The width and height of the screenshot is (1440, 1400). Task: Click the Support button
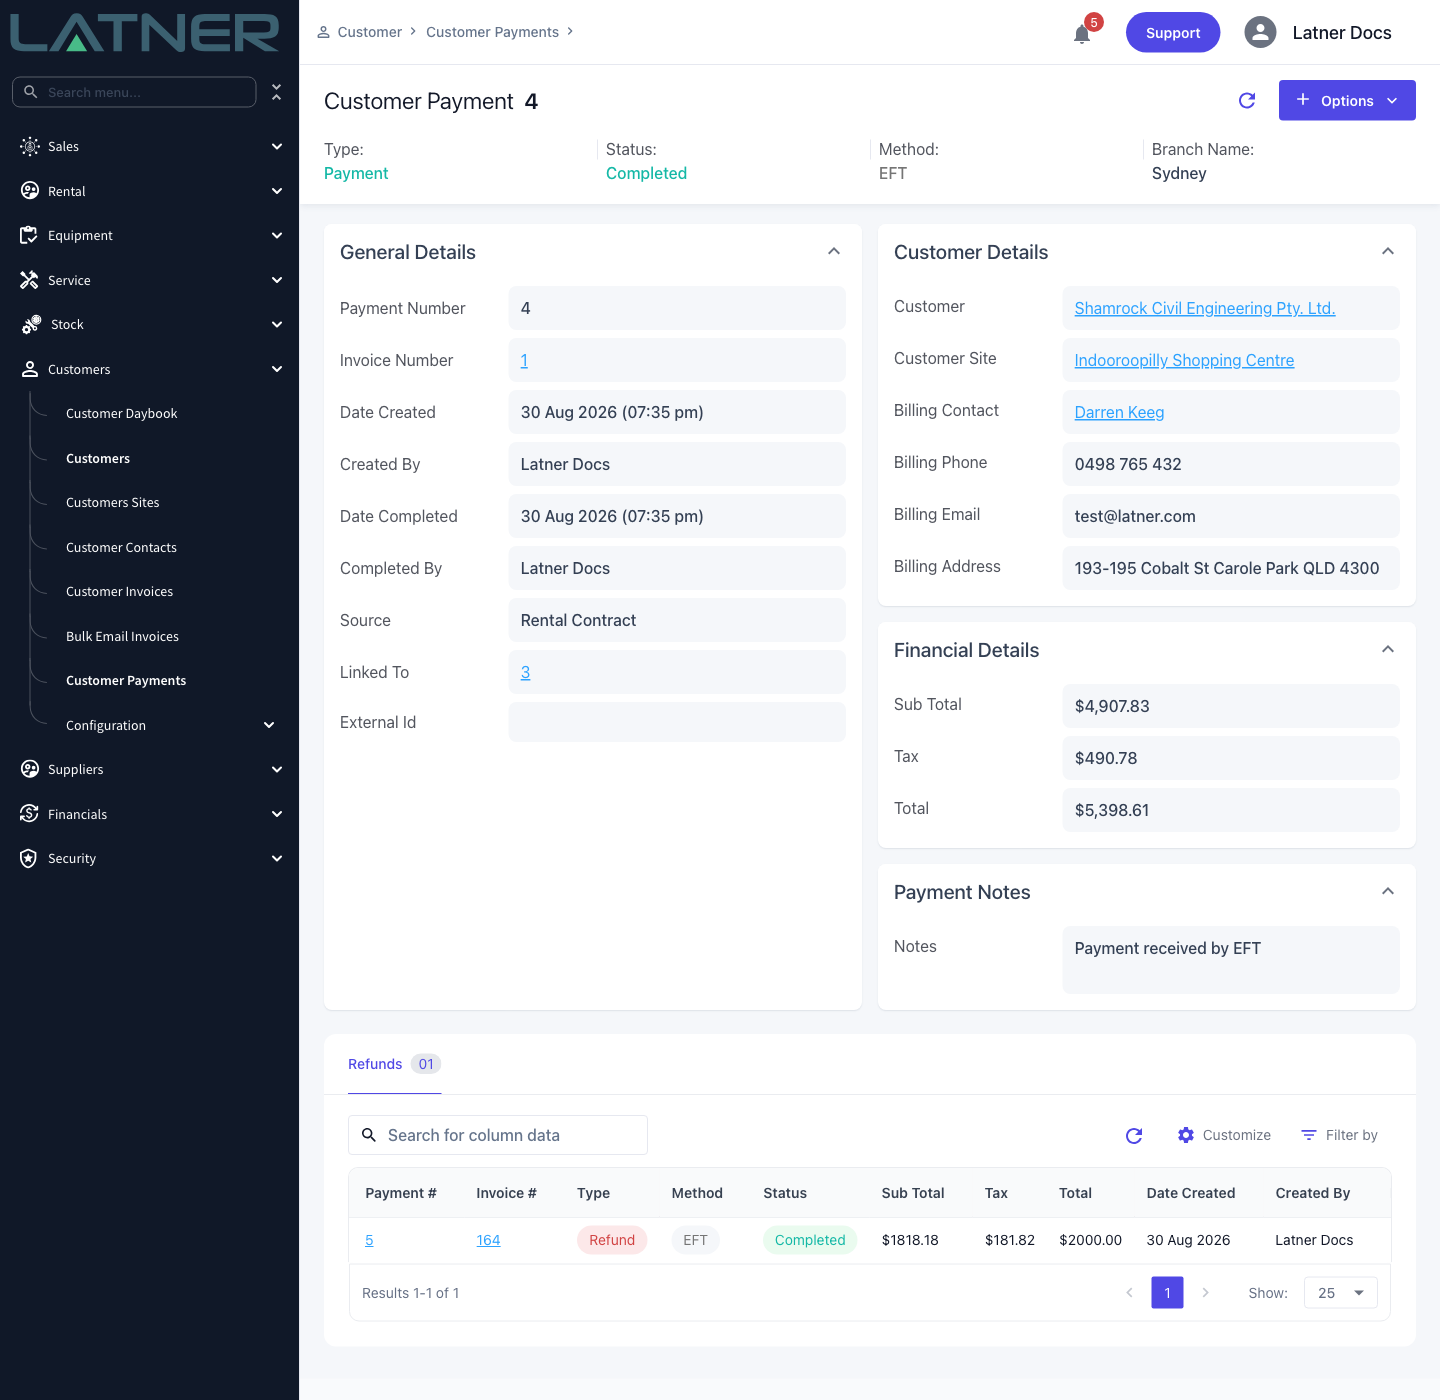[x=1173, y=32]
